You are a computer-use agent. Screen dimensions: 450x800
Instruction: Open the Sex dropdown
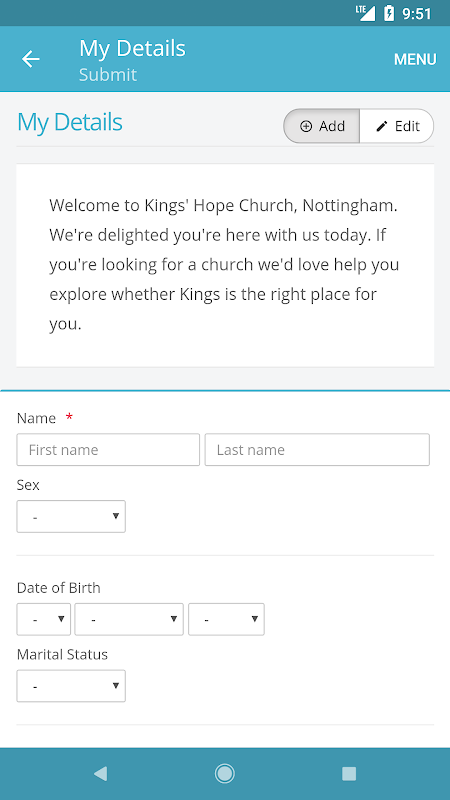pos(71,516)
